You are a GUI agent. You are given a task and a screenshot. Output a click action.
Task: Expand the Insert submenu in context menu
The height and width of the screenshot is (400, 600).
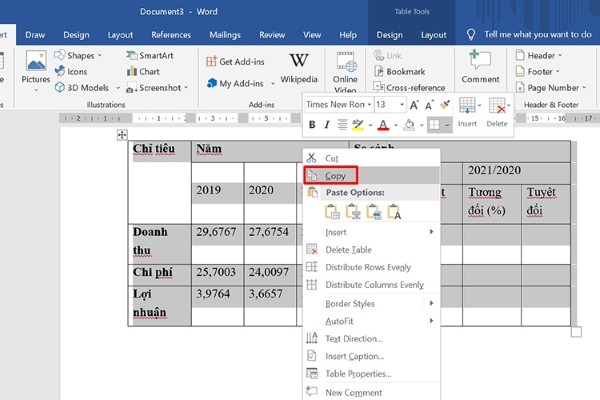click(372, 232)
